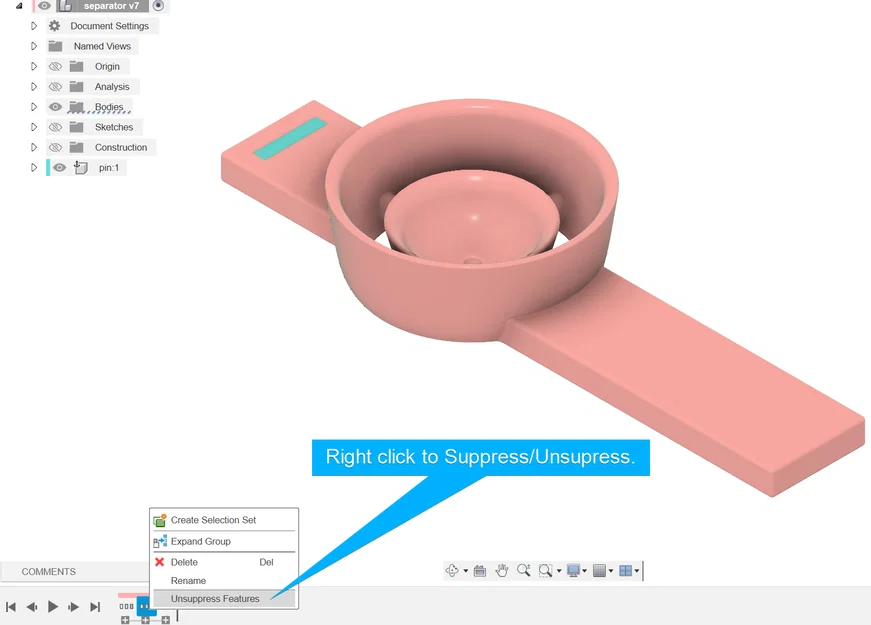Play the design timeline
Screen dimensions: 871x625
53,607
